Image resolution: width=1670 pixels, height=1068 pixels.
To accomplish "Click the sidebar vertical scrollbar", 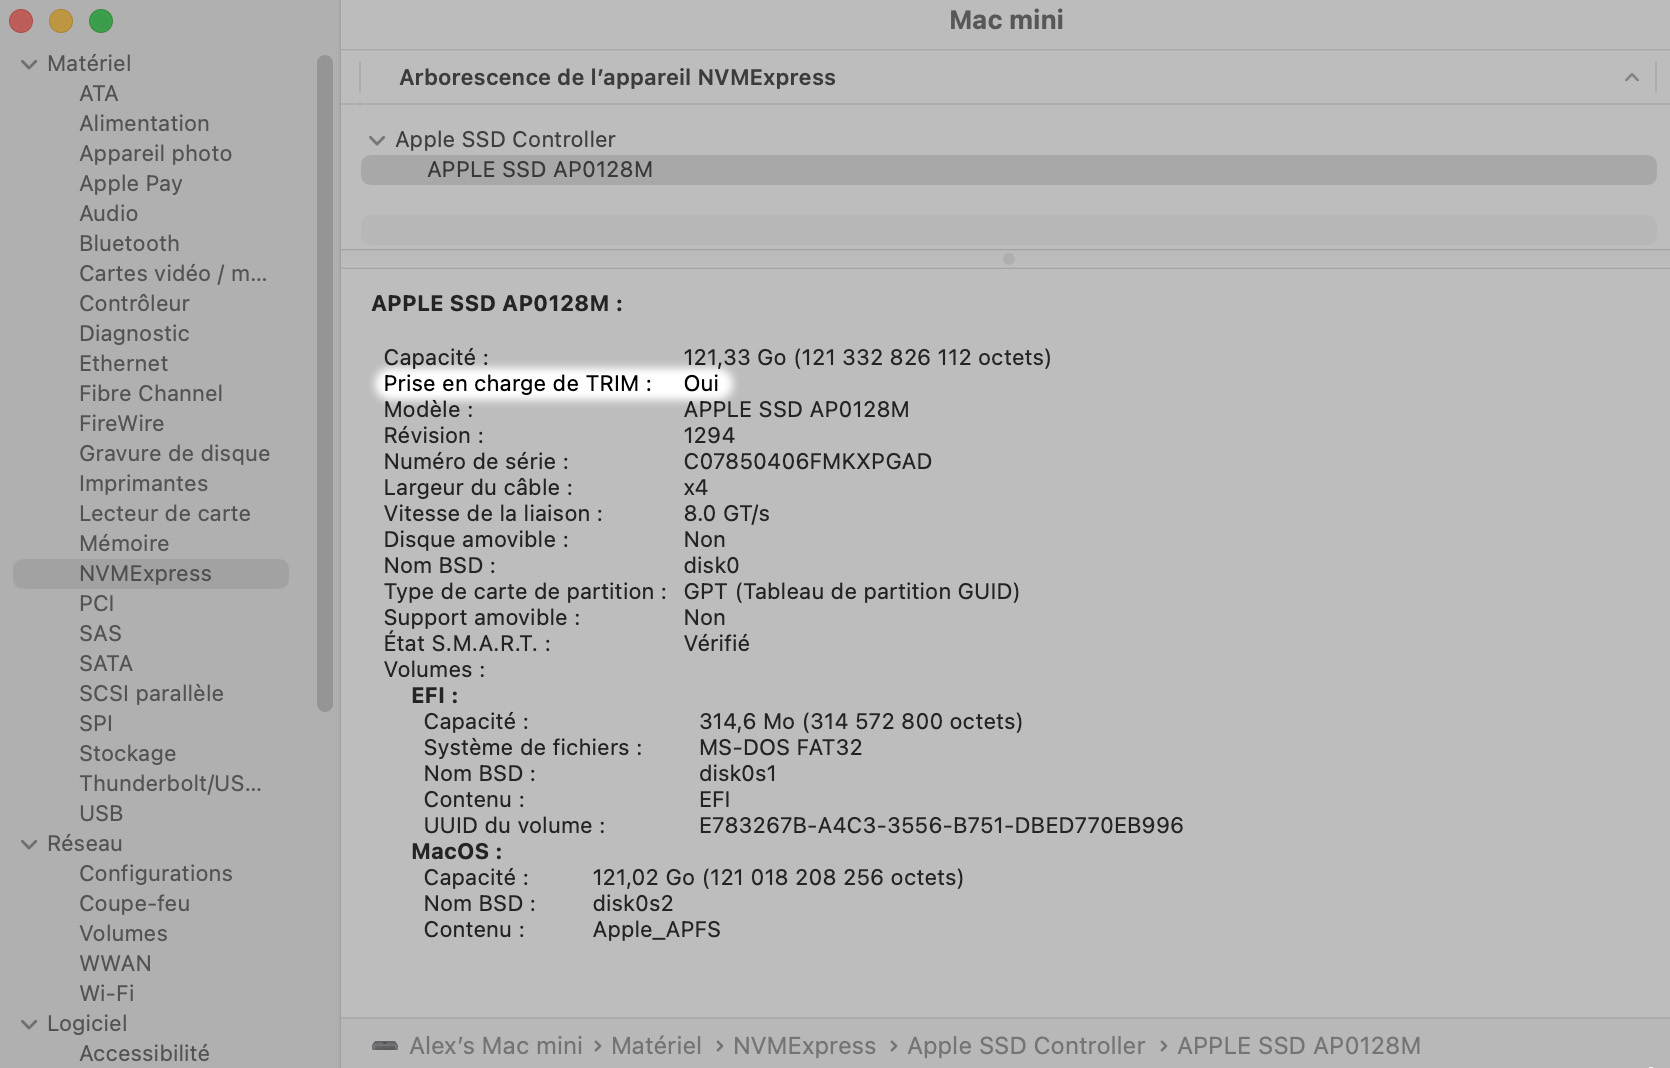I will [x=324, y=383].
